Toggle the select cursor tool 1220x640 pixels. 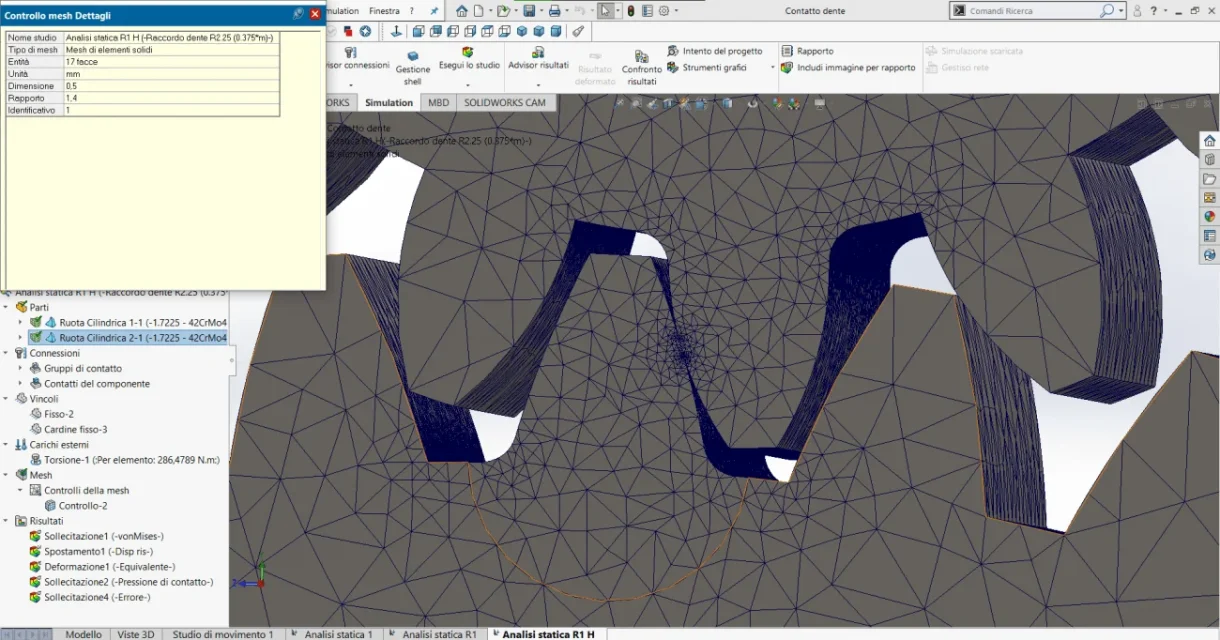605,11
